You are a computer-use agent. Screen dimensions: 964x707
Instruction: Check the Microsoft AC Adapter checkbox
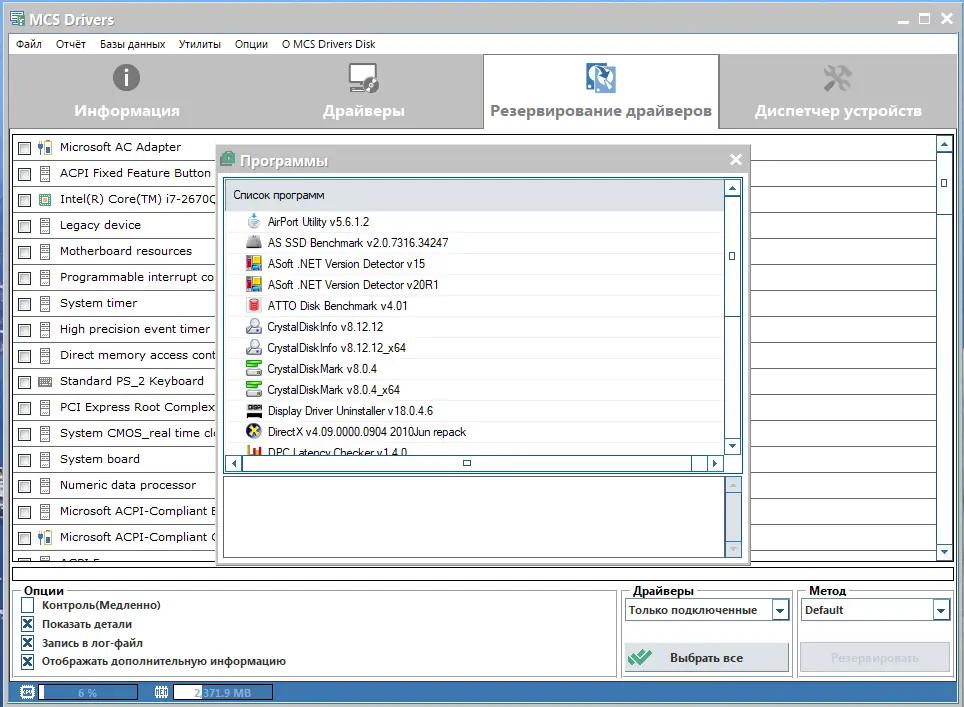click(25, 148)
